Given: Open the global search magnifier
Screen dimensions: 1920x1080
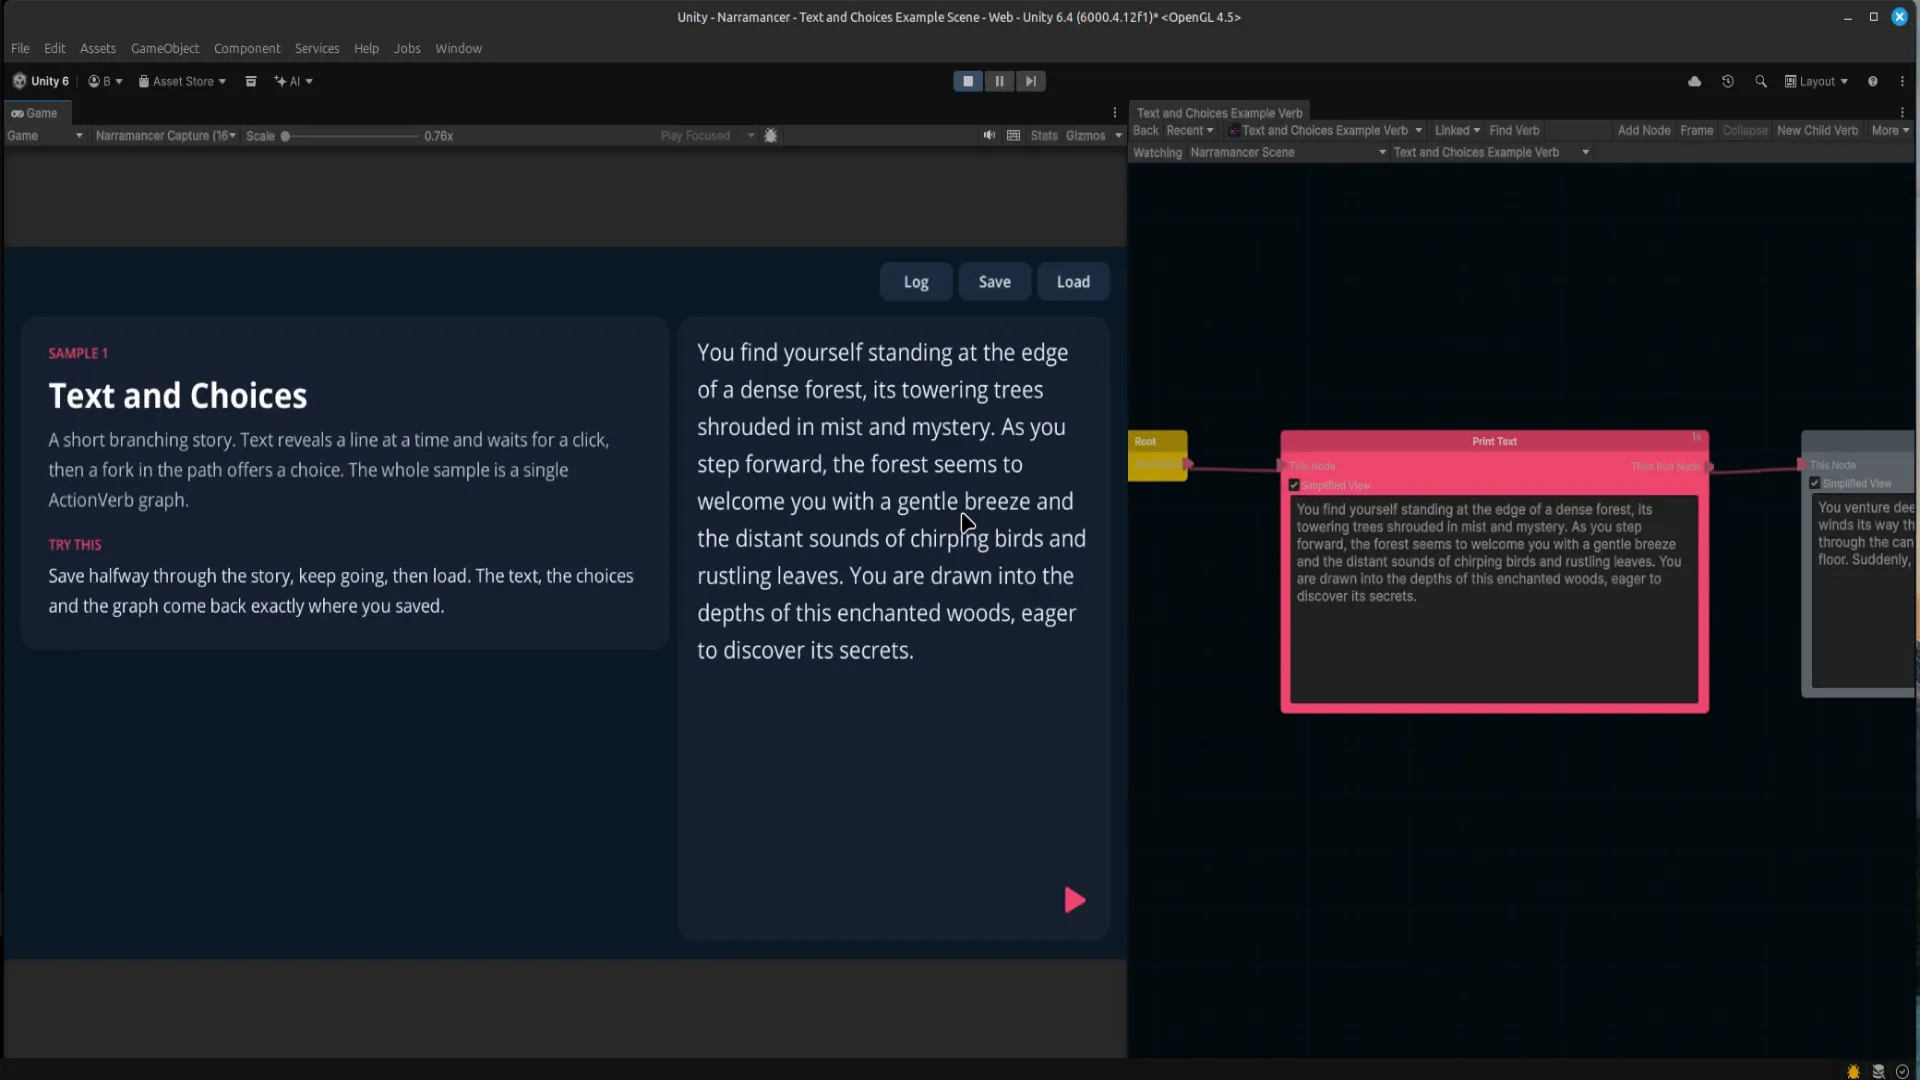Looking at the screenshot, I should 1760,81.
